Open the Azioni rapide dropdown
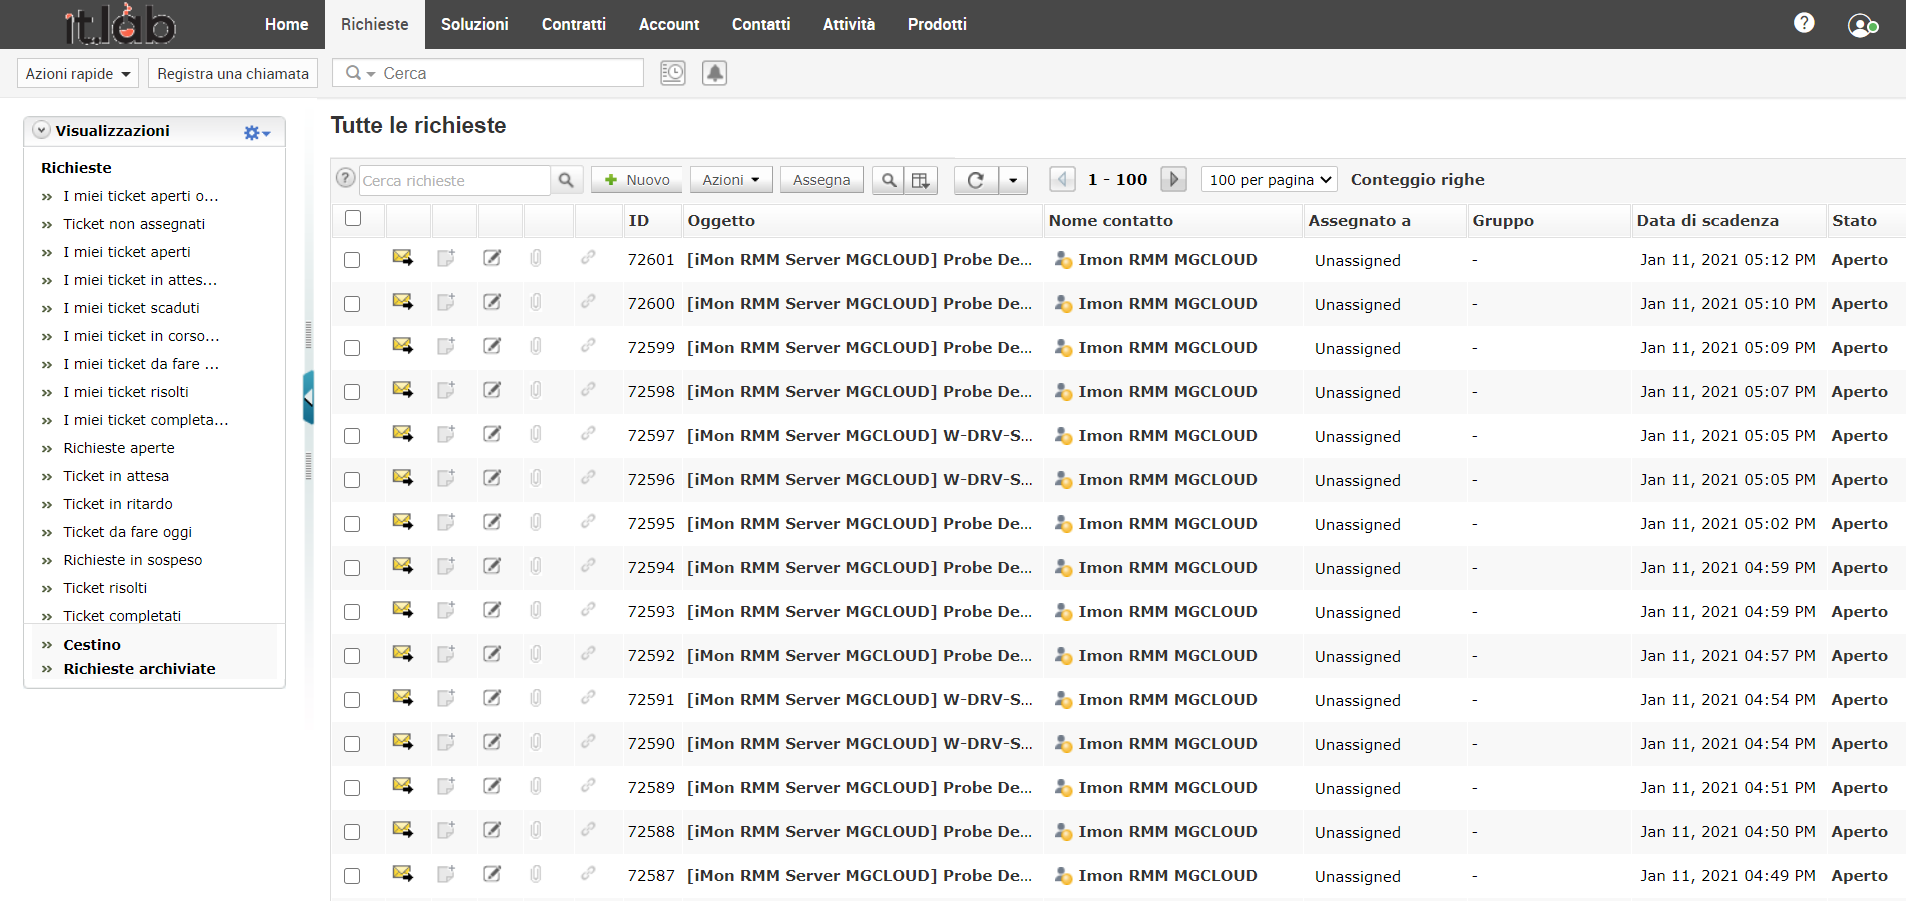The width and height of the screenshot is (1906, 901). 78,74
